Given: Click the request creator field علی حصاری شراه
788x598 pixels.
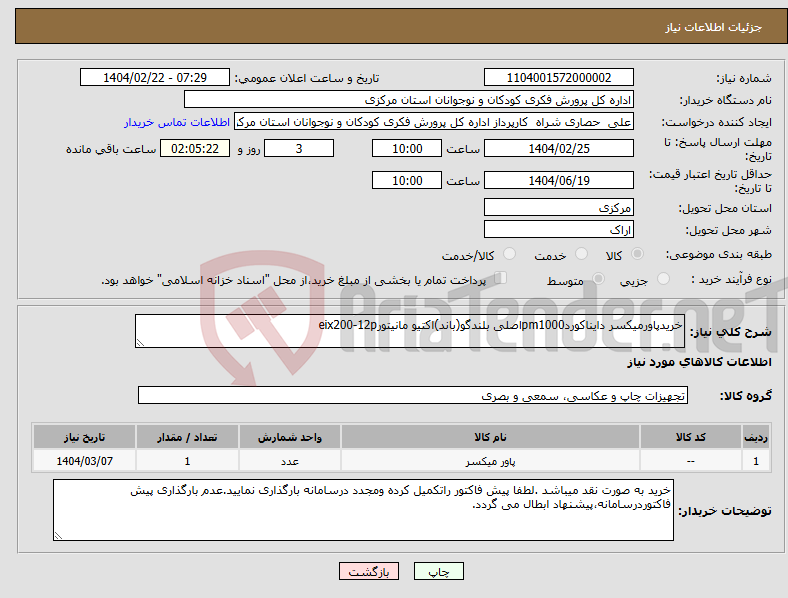Looking at the screenshot, I should [434, 122].
